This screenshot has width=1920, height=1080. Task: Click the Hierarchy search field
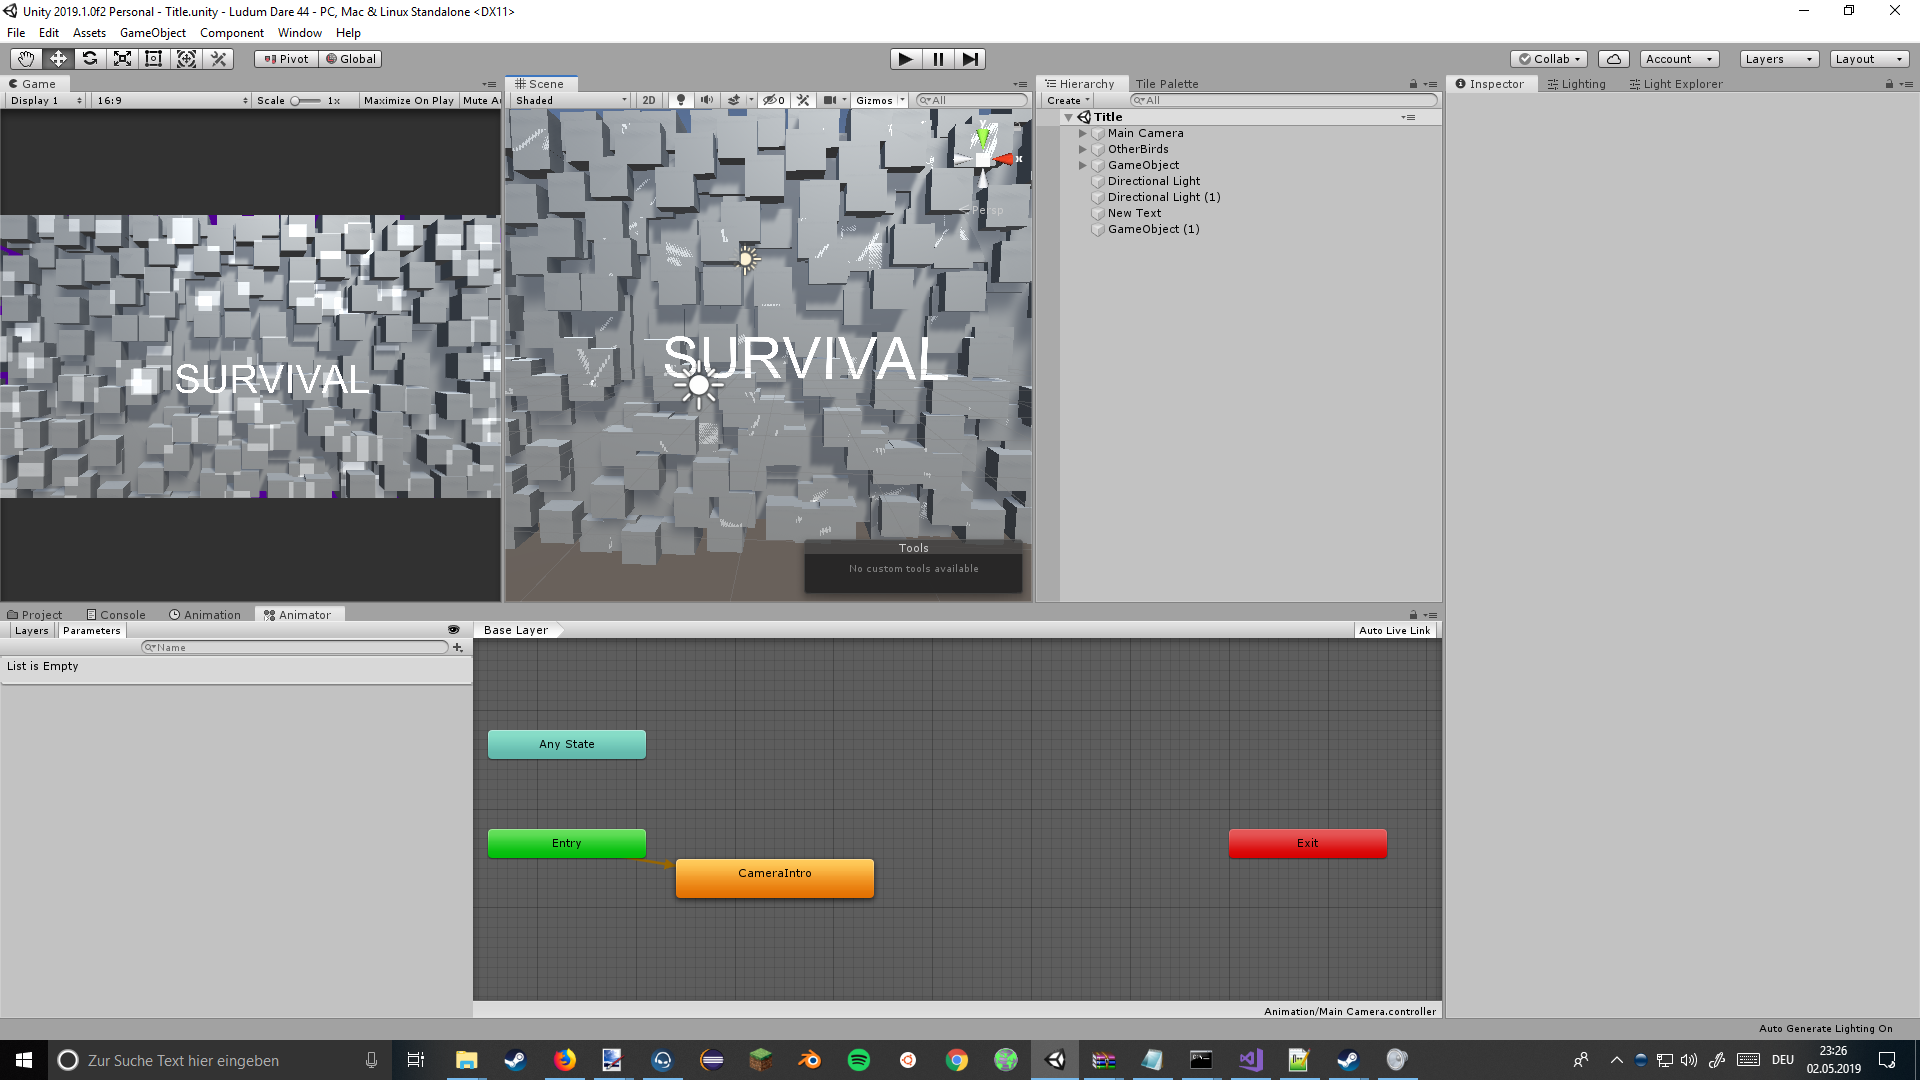pos(1283,100)
